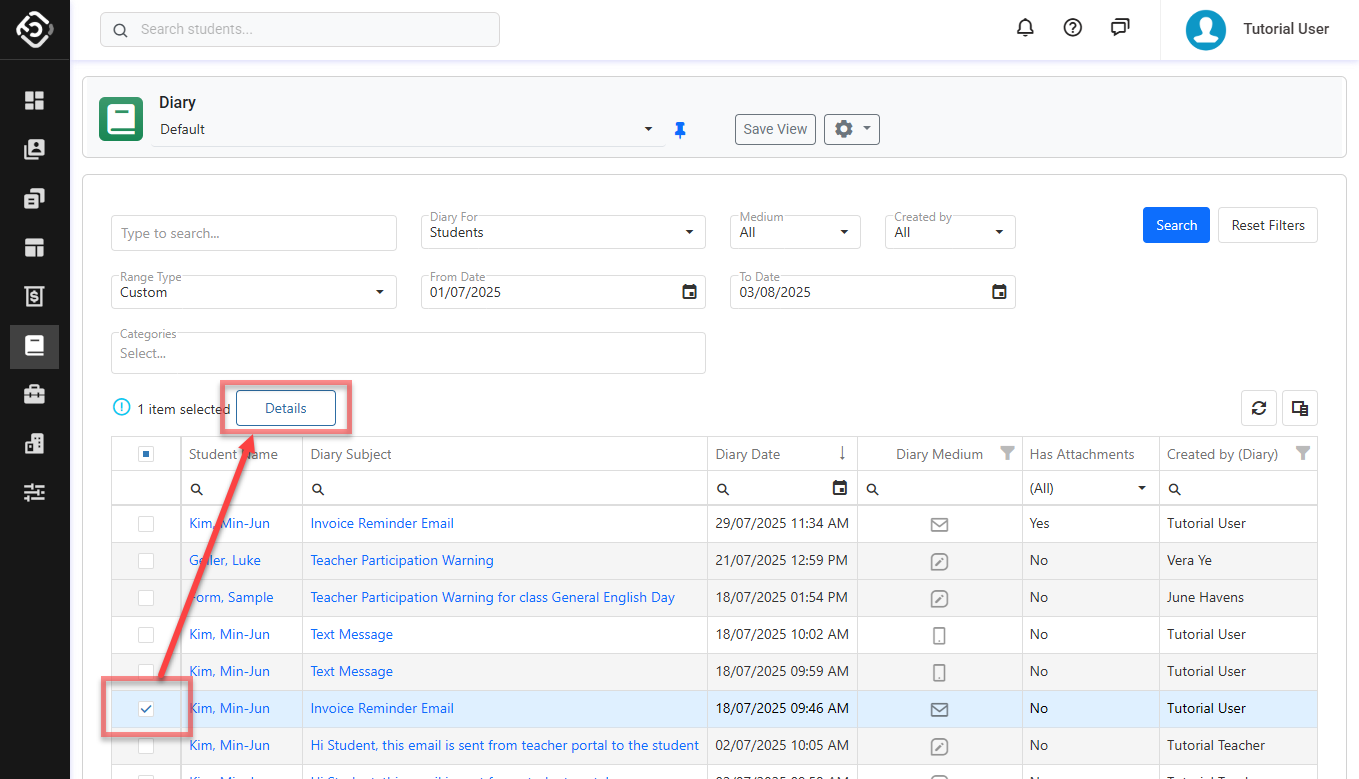This screenshot has width=1359, height=779.
Task: Check the Geller, Luke row checkbox
Action: (x=146, y=560)
